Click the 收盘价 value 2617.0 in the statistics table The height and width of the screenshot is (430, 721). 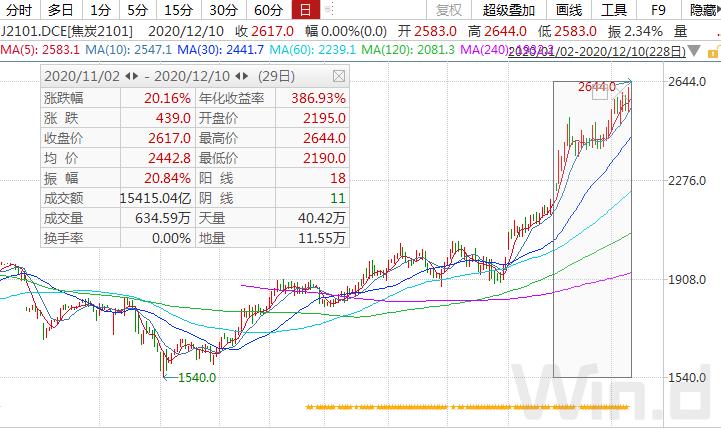click(x=169, y=138)
